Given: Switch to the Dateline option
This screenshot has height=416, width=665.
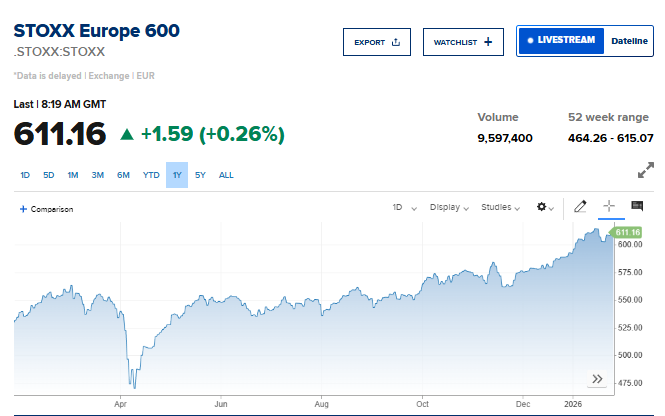Looking at the screenshot, I should tap(629, 41).
